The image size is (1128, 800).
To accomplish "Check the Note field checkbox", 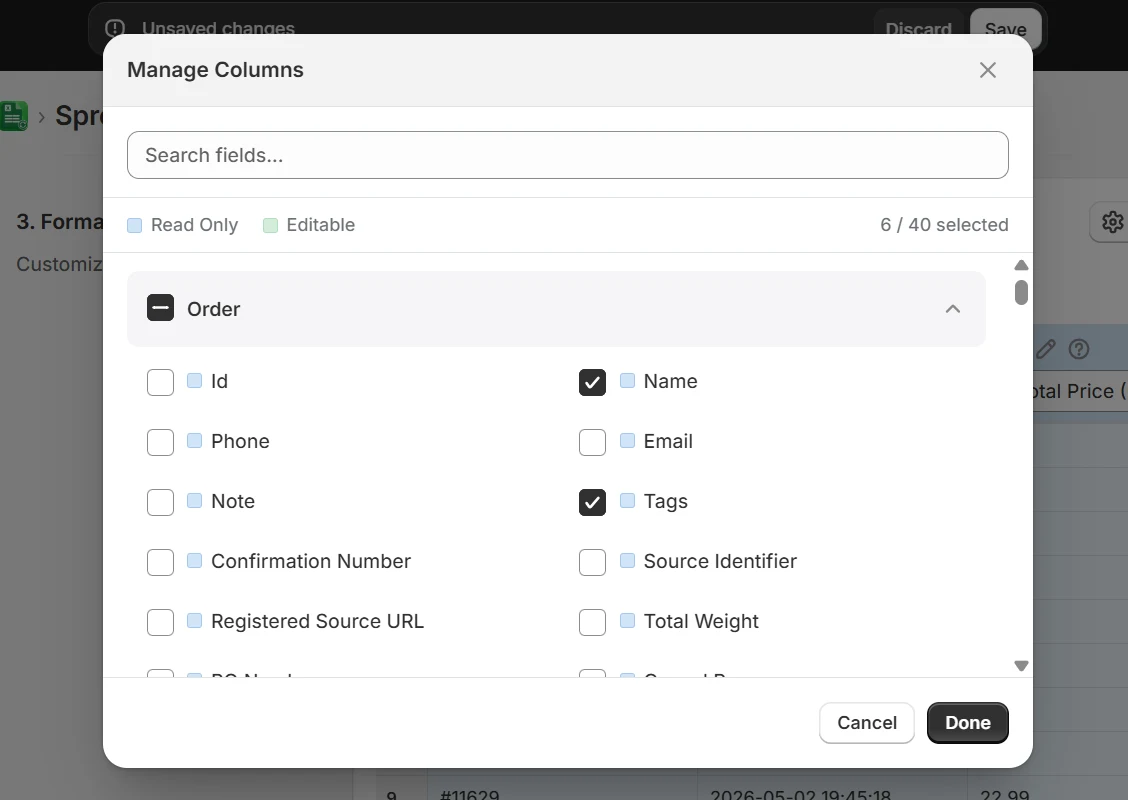I will (x=160, y=502).
